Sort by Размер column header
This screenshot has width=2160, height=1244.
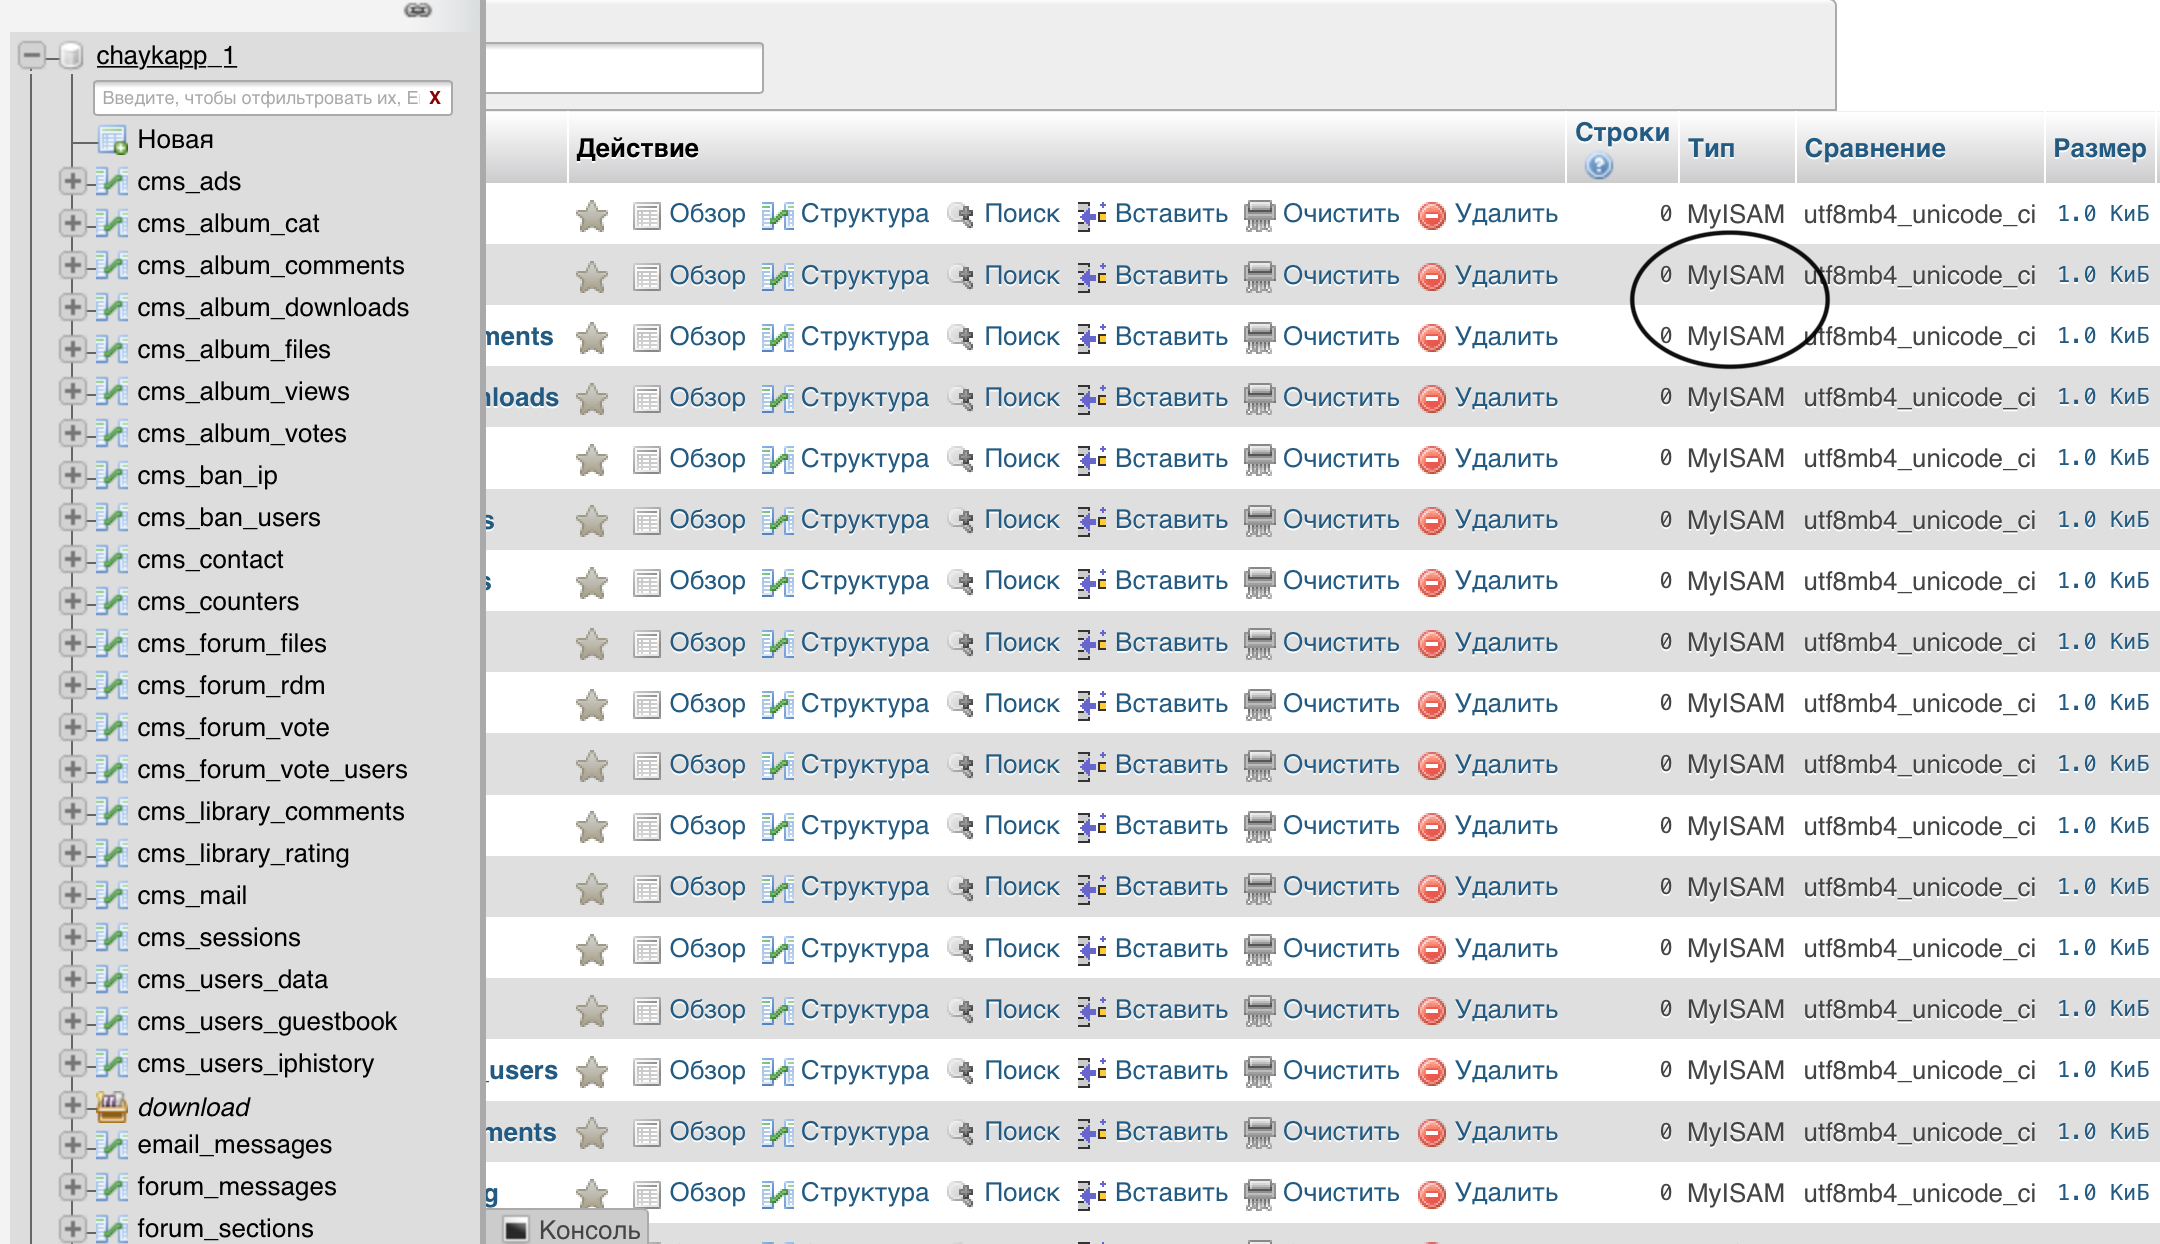pos(2099,148)
